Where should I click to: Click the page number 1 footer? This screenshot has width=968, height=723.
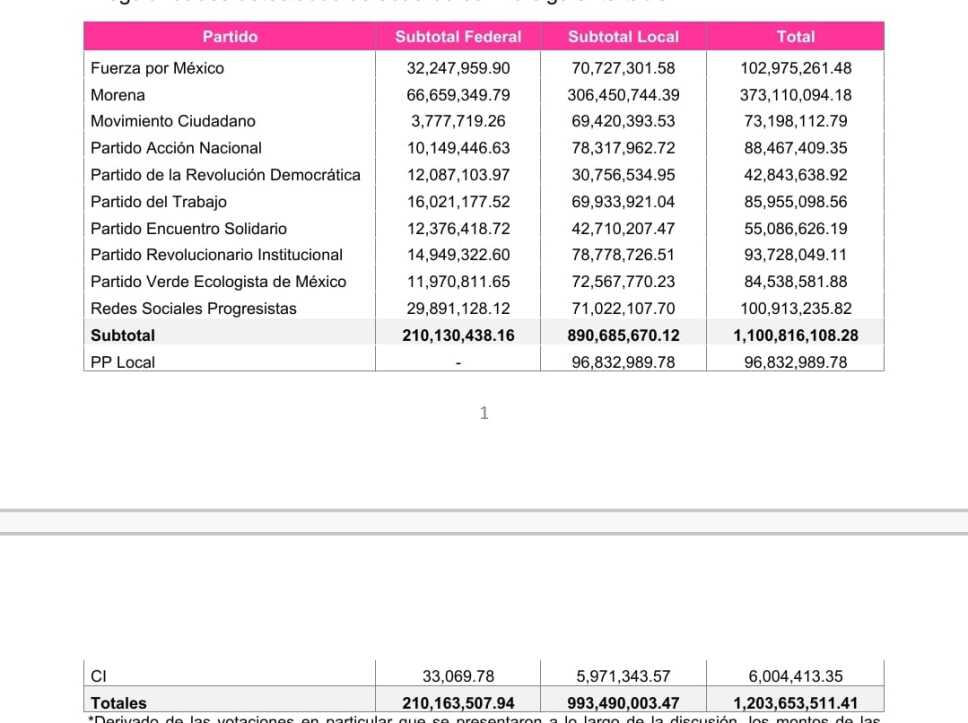coord(484,412)
